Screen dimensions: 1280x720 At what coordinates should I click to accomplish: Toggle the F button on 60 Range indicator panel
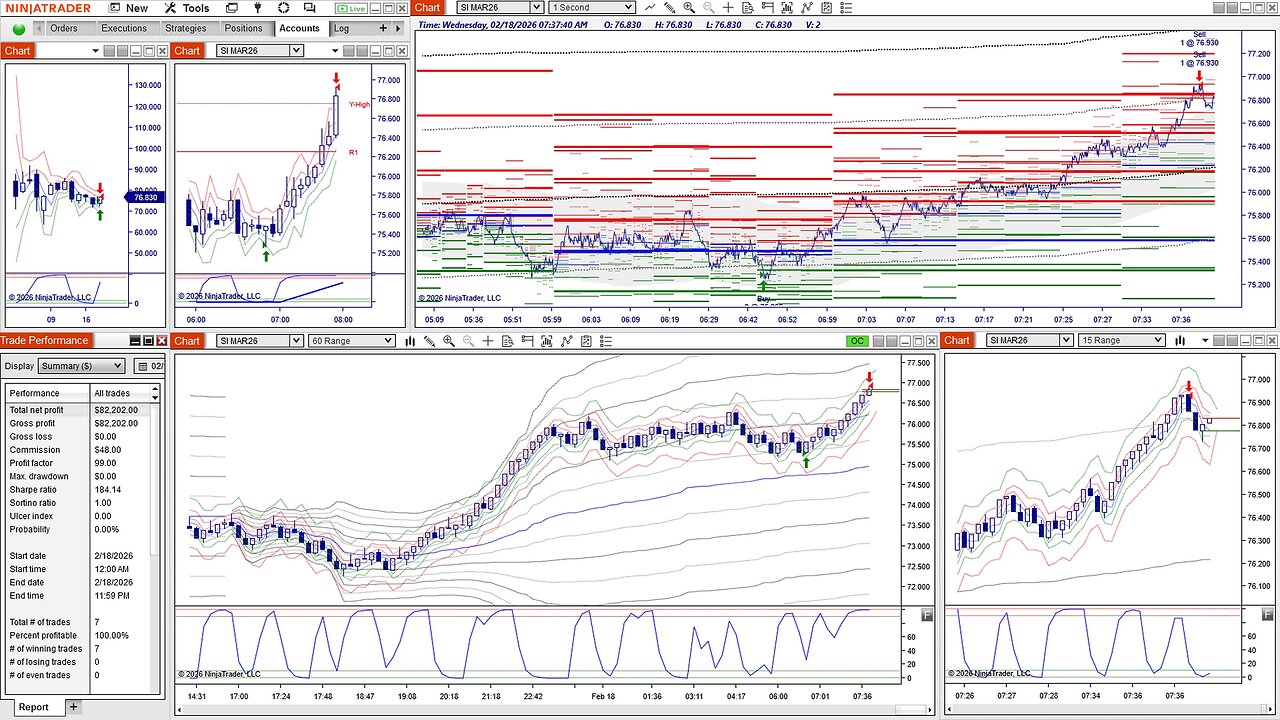click(926, 614)
